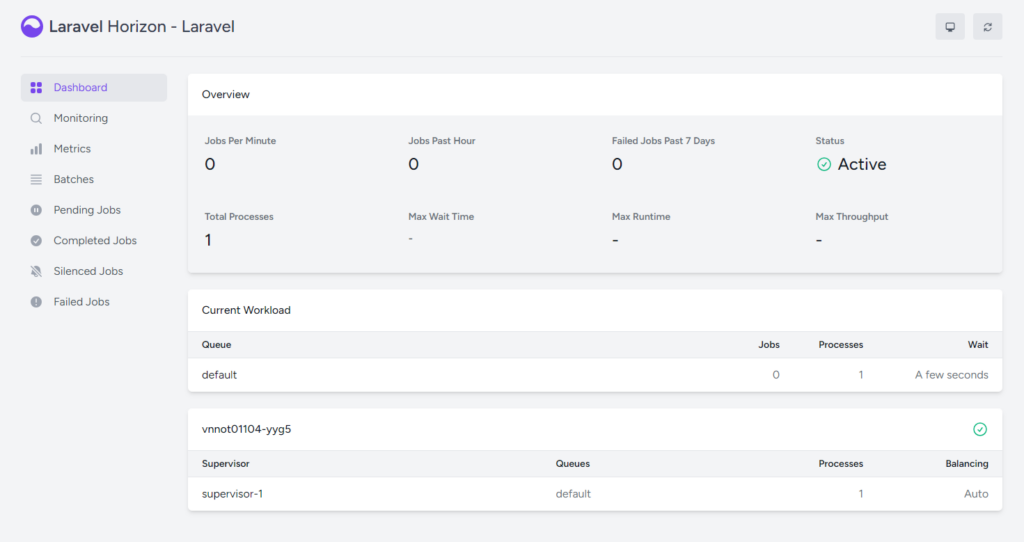Click the Monitoring magnifier icon
This screenshot has height=542, width=1024.
(x=36, y=118)
